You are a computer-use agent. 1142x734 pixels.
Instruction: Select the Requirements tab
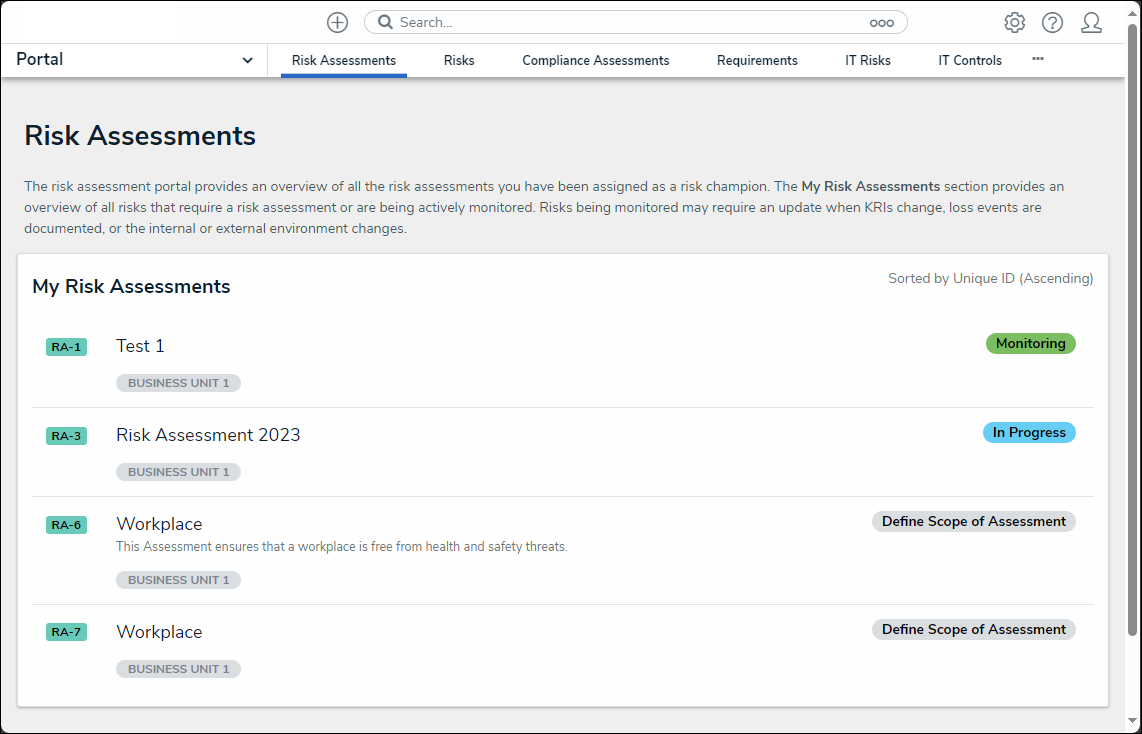(x=757, y=60)
